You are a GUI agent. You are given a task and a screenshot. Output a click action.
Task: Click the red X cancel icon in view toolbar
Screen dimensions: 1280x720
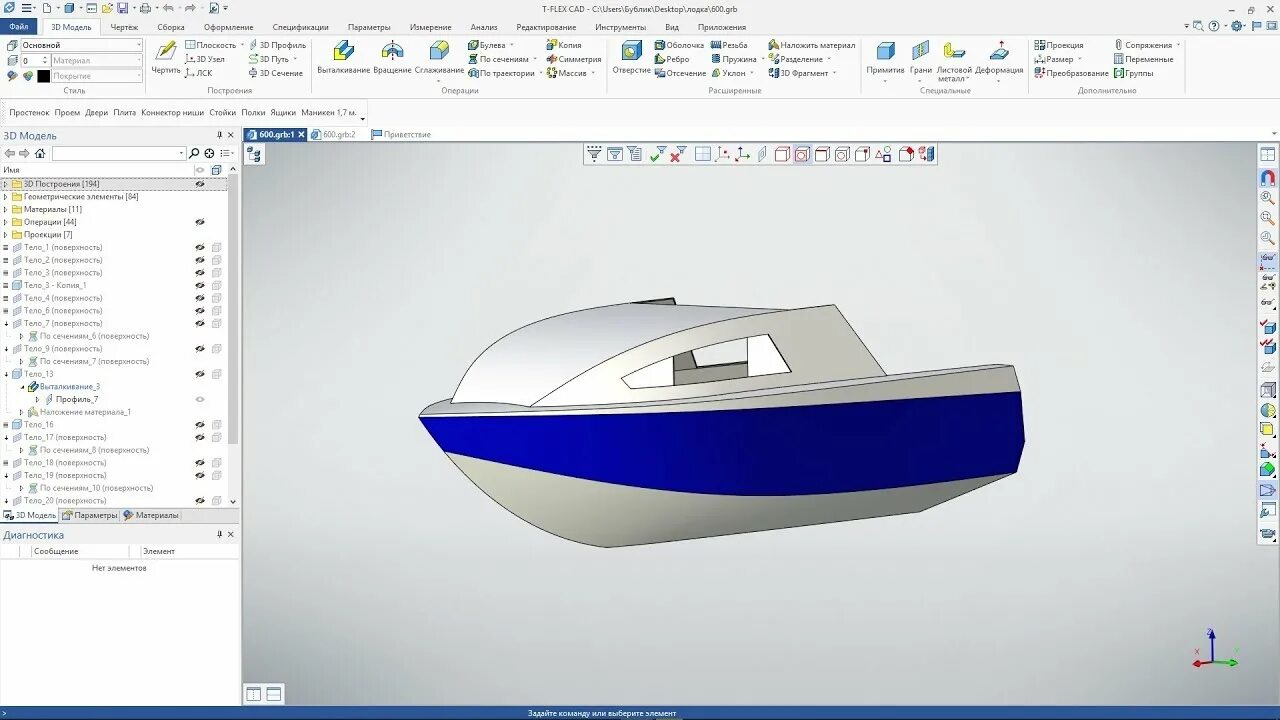pyautogui.click(x=677, y=154)
